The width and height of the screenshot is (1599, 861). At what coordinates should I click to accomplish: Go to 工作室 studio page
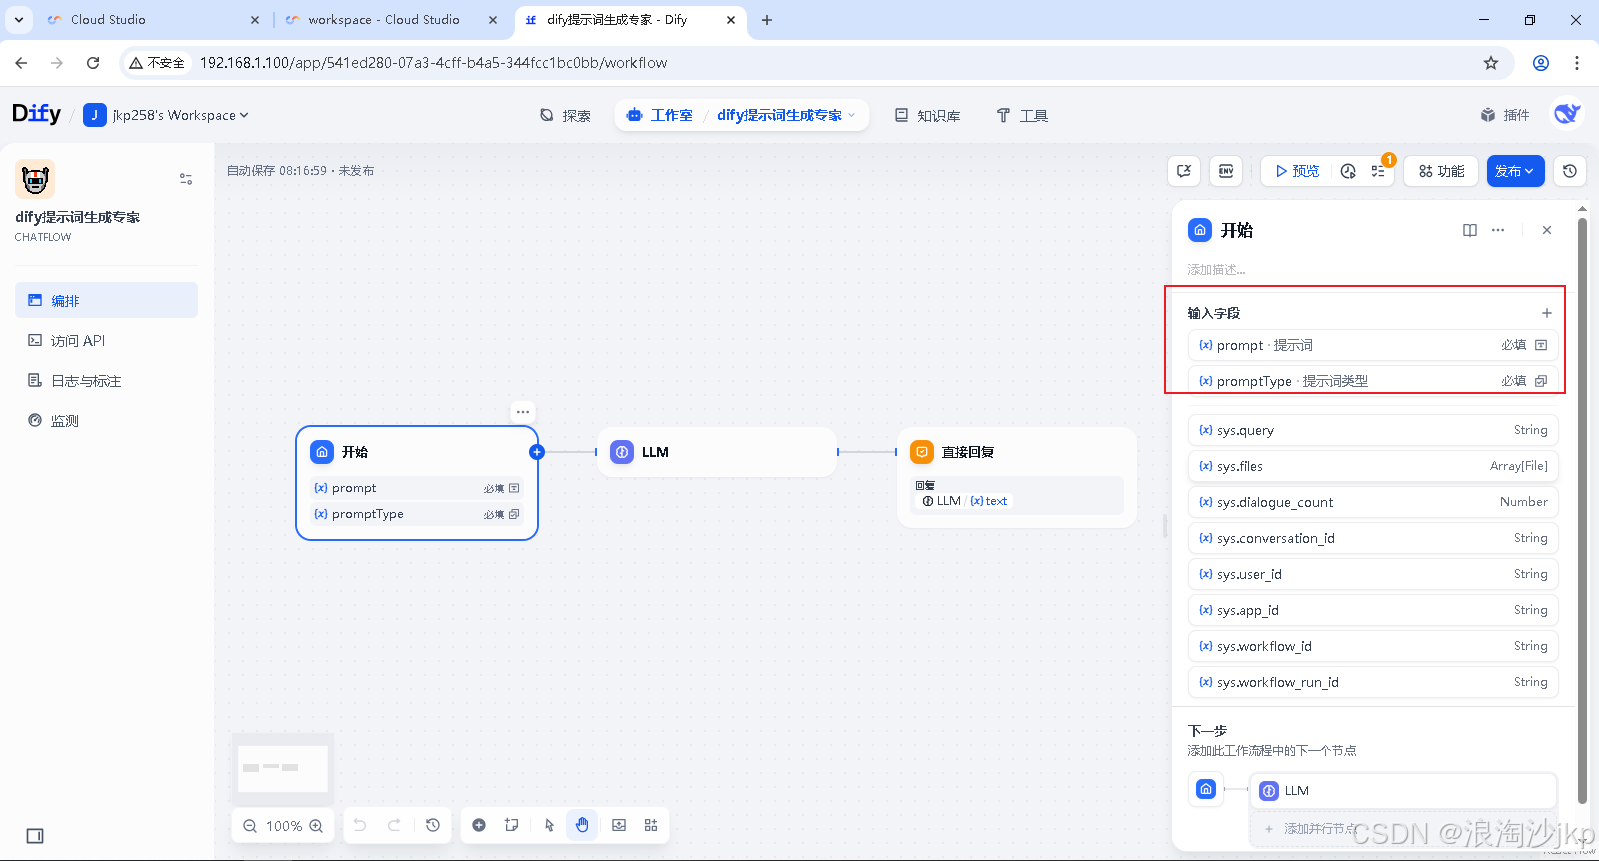click(x=660, y=115)
